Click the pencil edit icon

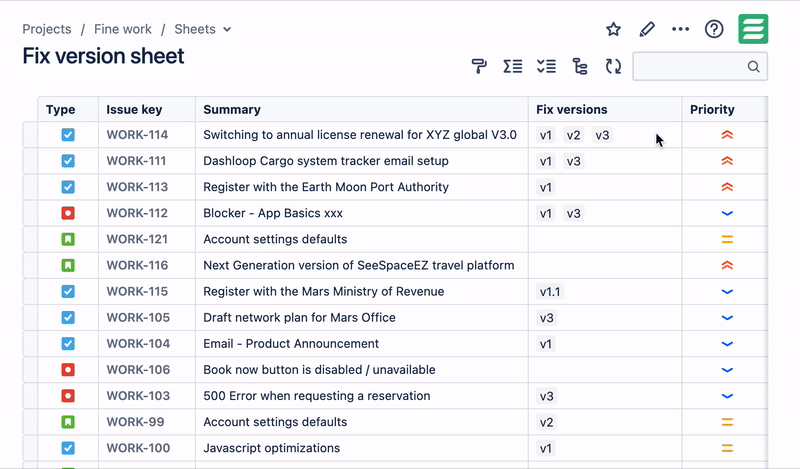click(646, 29)
